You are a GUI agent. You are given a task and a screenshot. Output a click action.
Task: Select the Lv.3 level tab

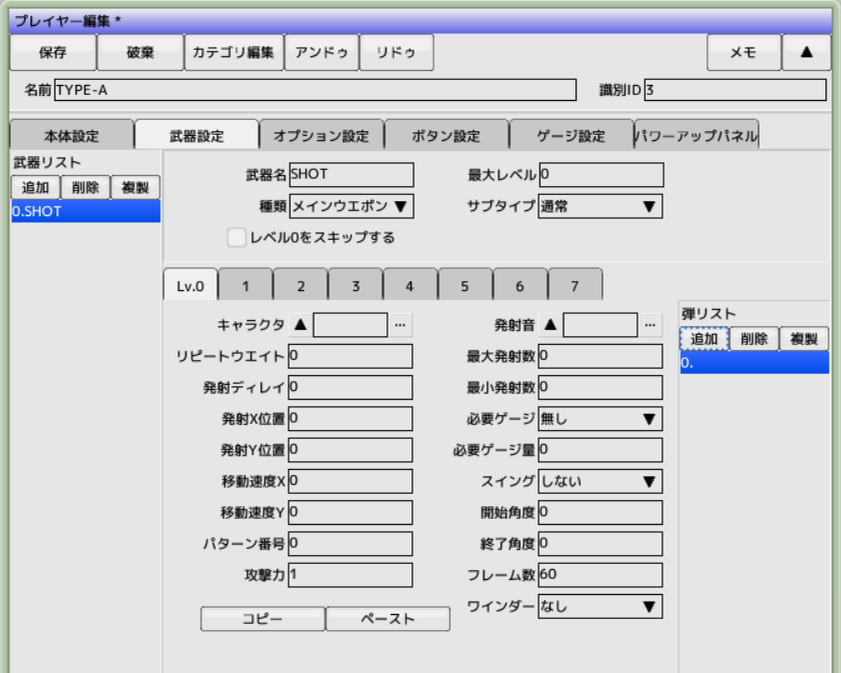coord(355,284)
